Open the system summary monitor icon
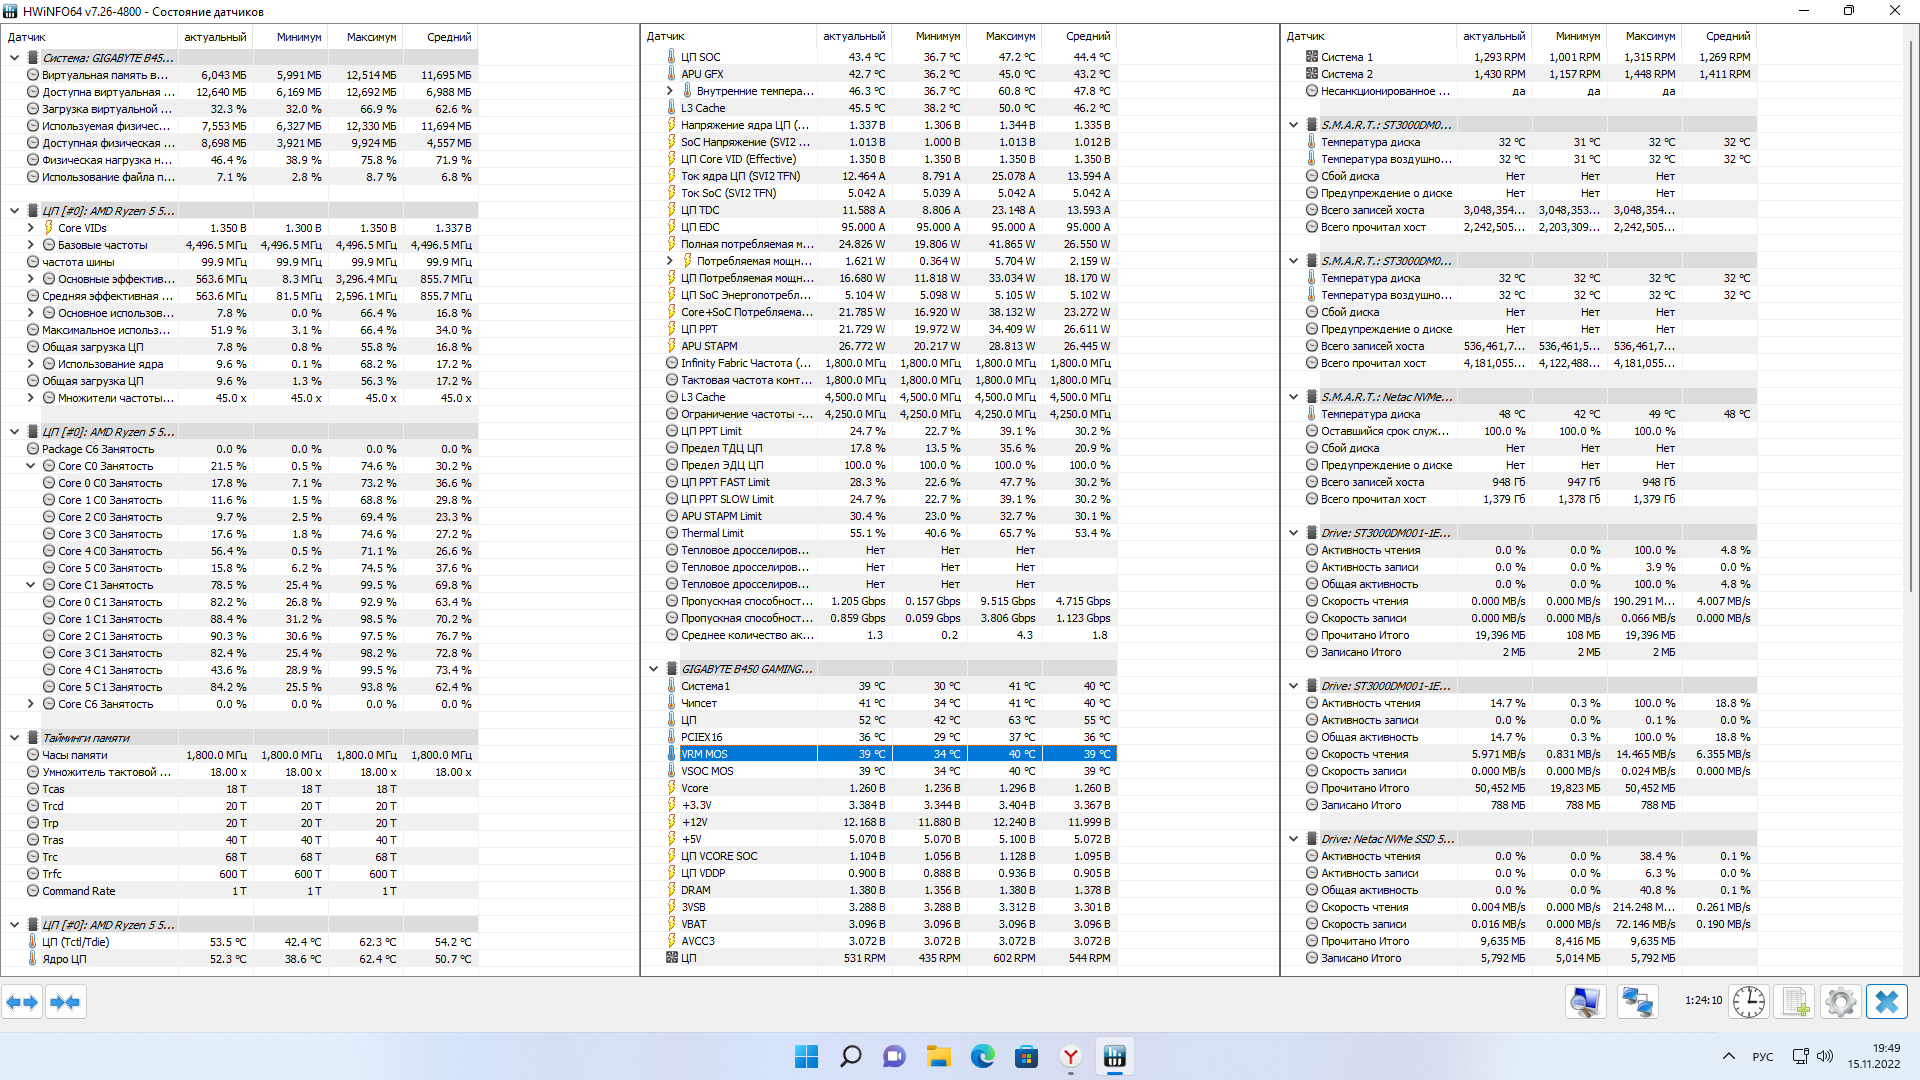This screenshot has width=1920, height=1080. (1585, 1002)
